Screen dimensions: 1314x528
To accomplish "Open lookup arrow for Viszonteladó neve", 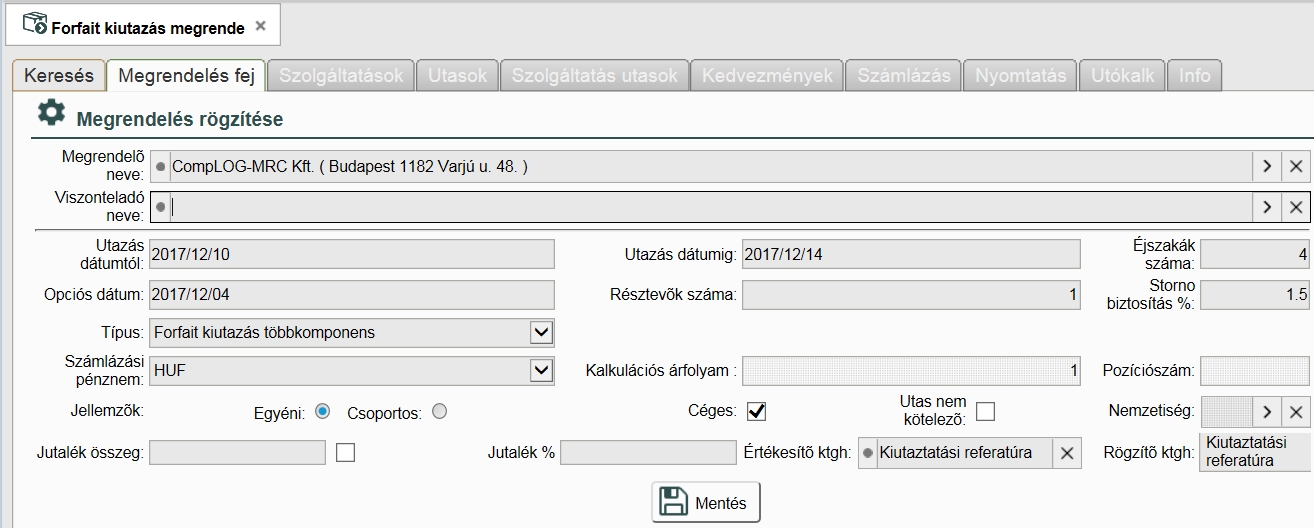I will (1267, 207).
